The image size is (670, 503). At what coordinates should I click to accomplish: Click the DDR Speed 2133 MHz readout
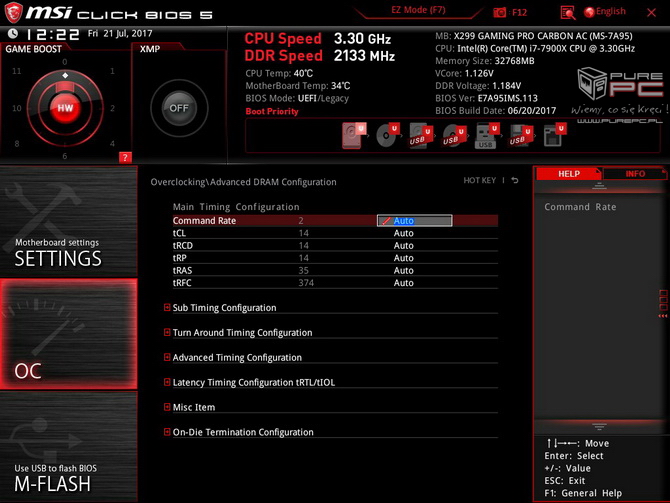(x=320, y=56)
